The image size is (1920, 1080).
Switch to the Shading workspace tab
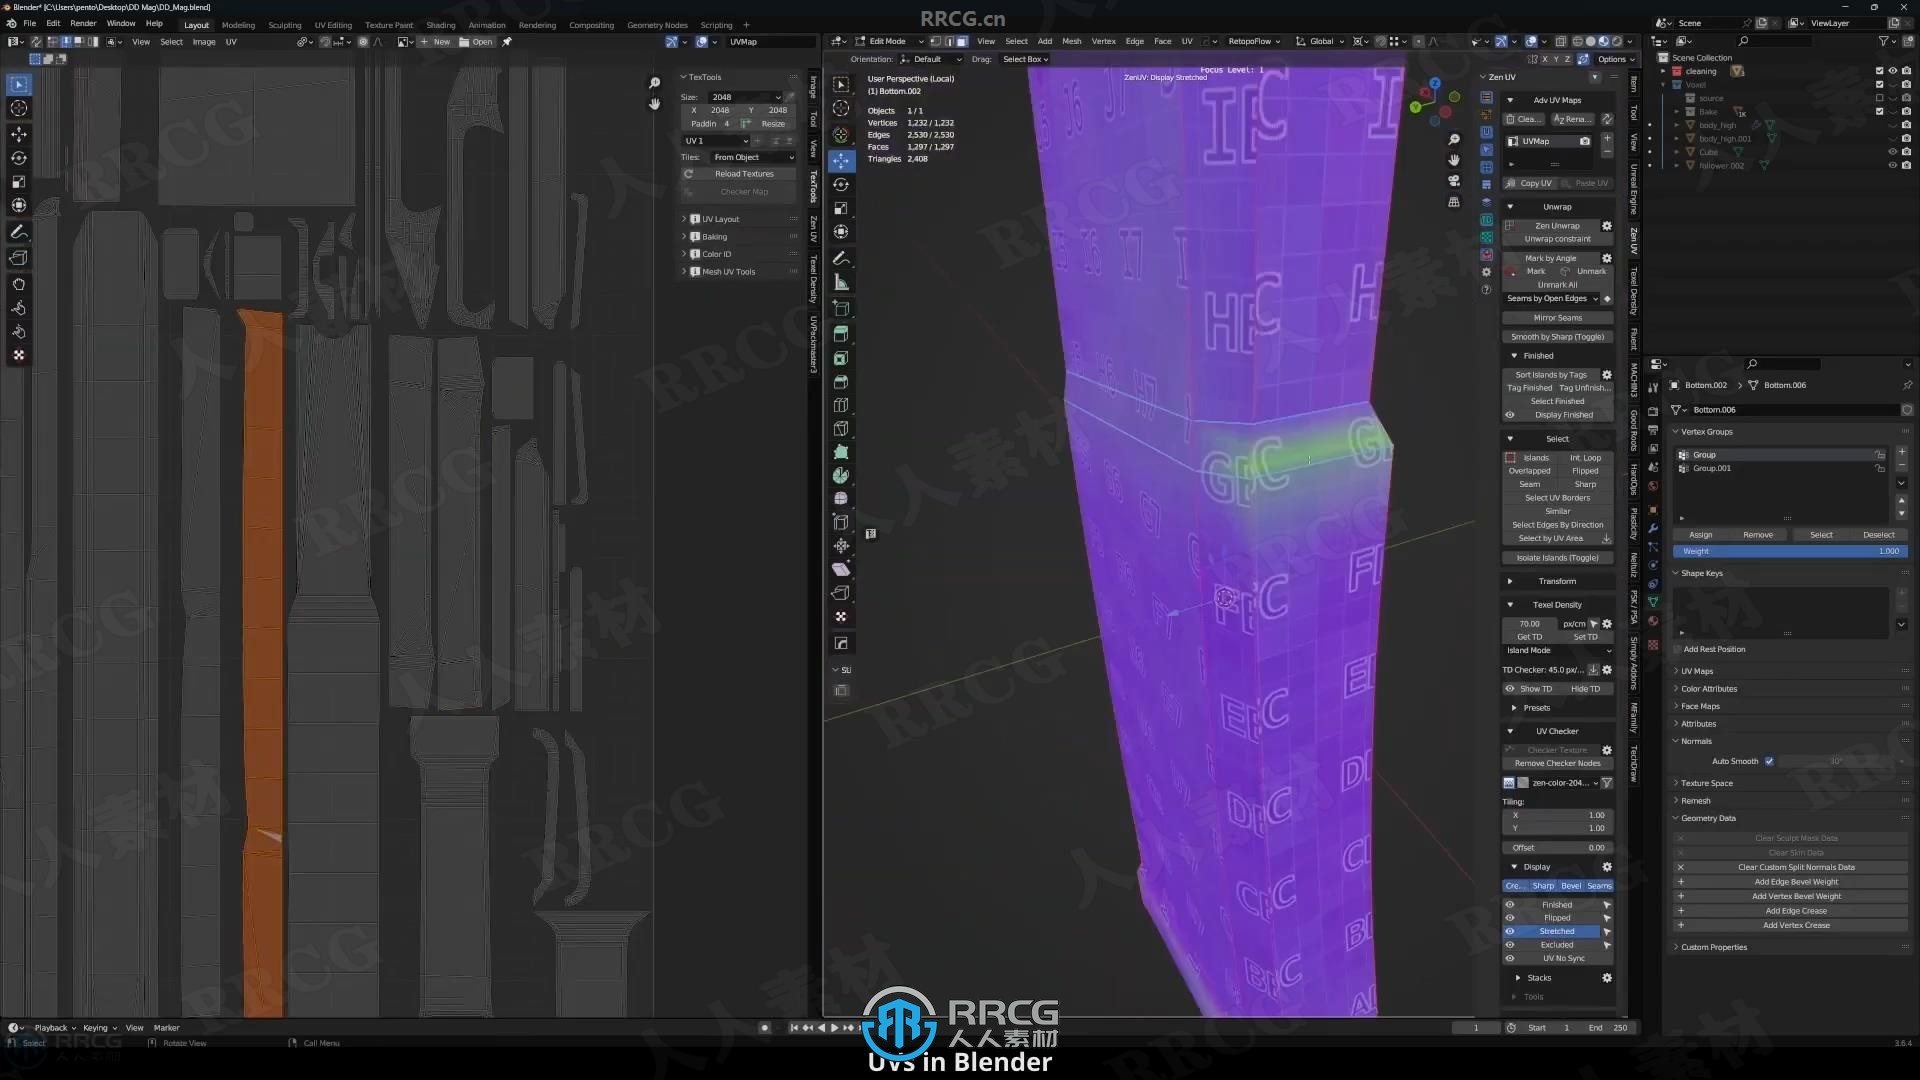pos(441,25)
